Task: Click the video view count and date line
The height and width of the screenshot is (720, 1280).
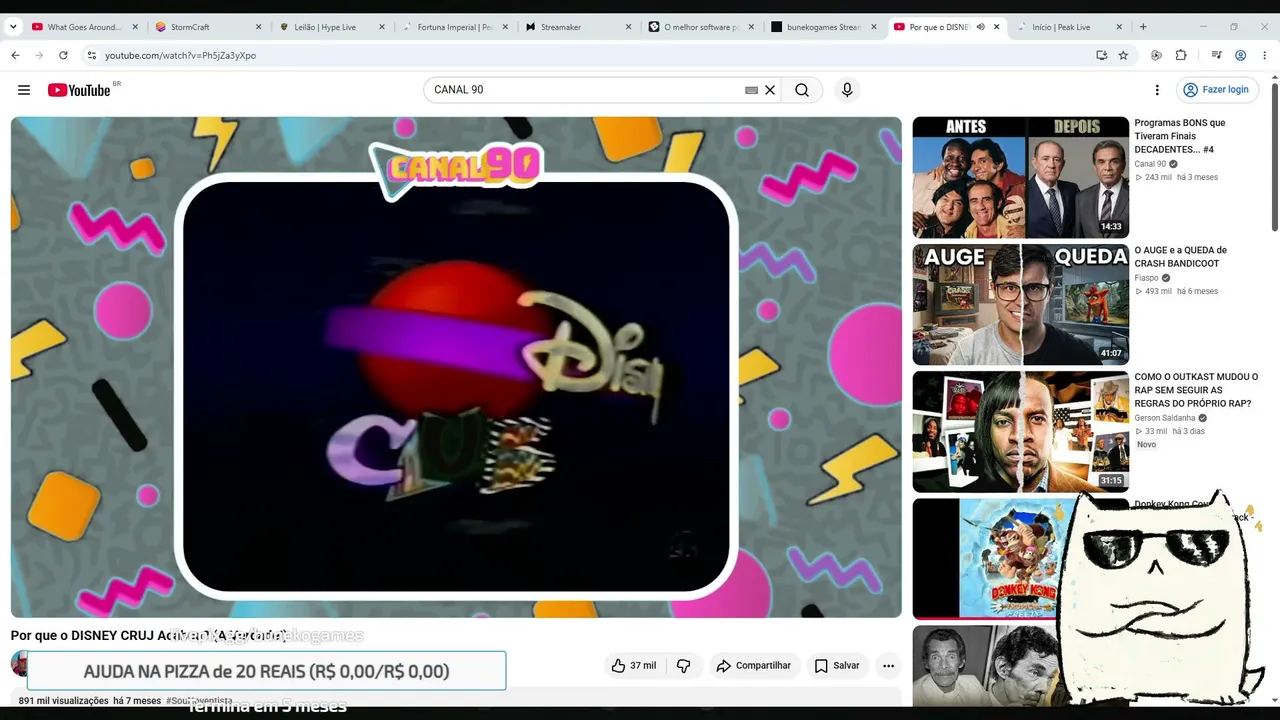Action: tap(90, 701)
